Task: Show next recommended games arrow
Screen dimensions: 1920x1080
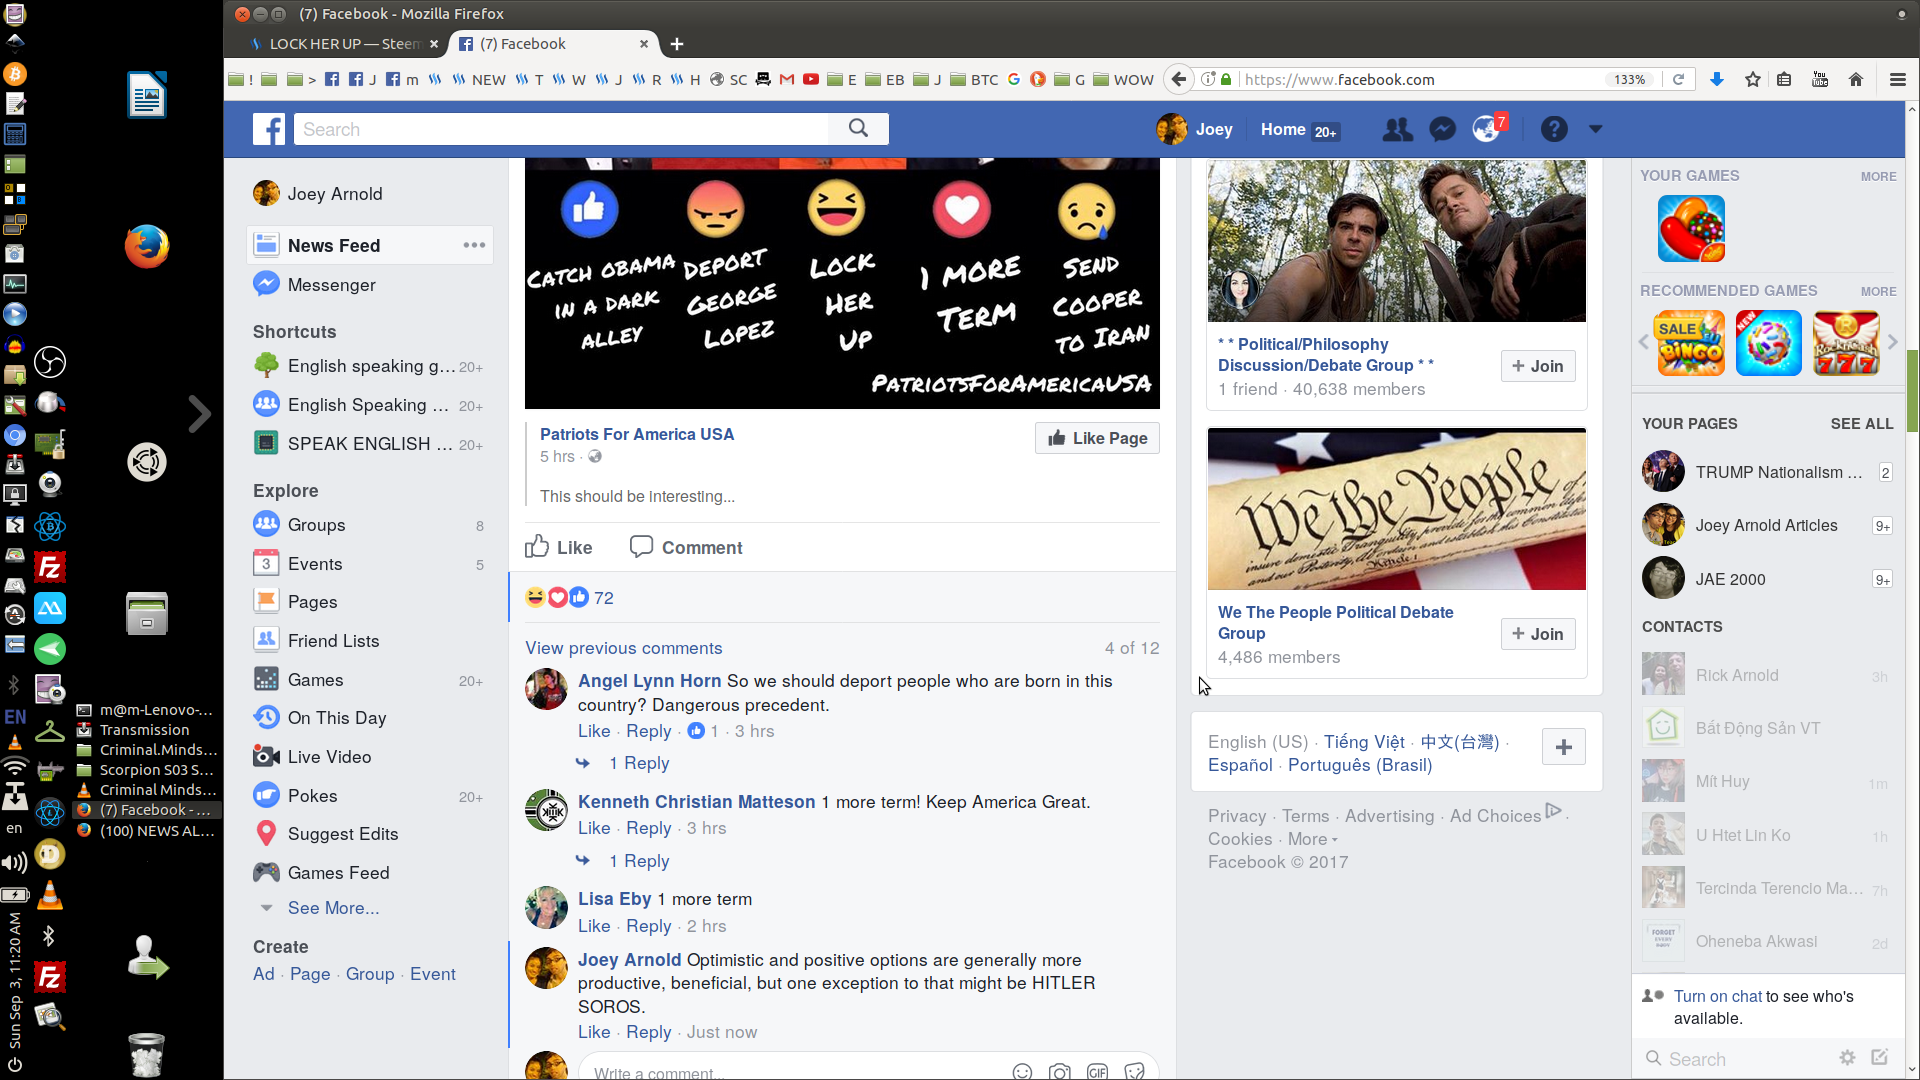Action: [1892, 342]
